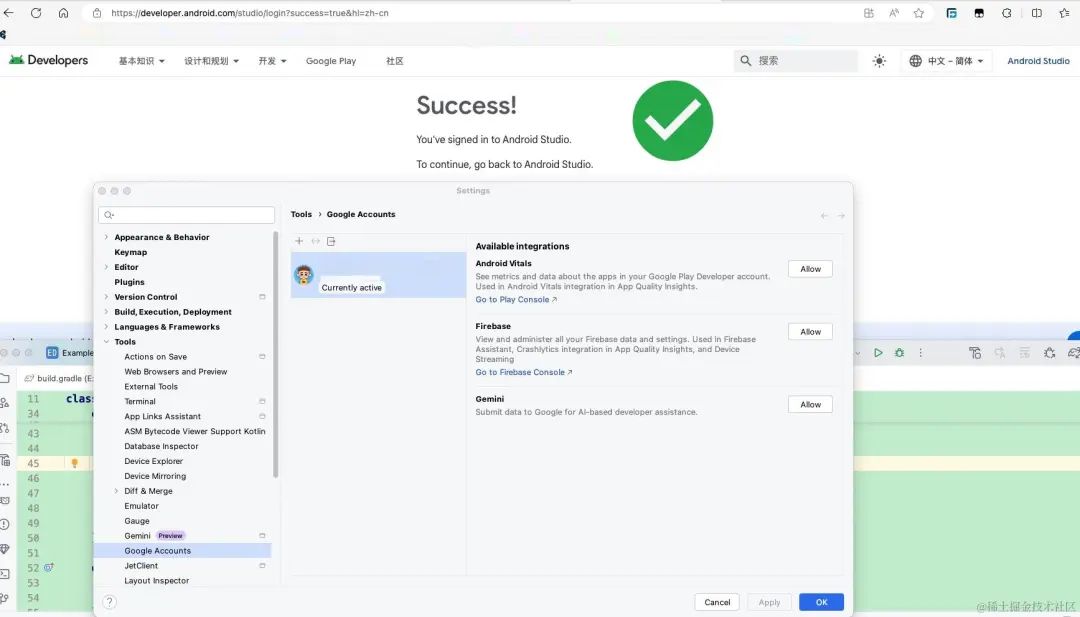Image resolution: width=1080 pixels, height=617 pixels.
Task: Open the 设计和规划 dropdown menu
Action: pyautogui.click(x=211, y=61)
